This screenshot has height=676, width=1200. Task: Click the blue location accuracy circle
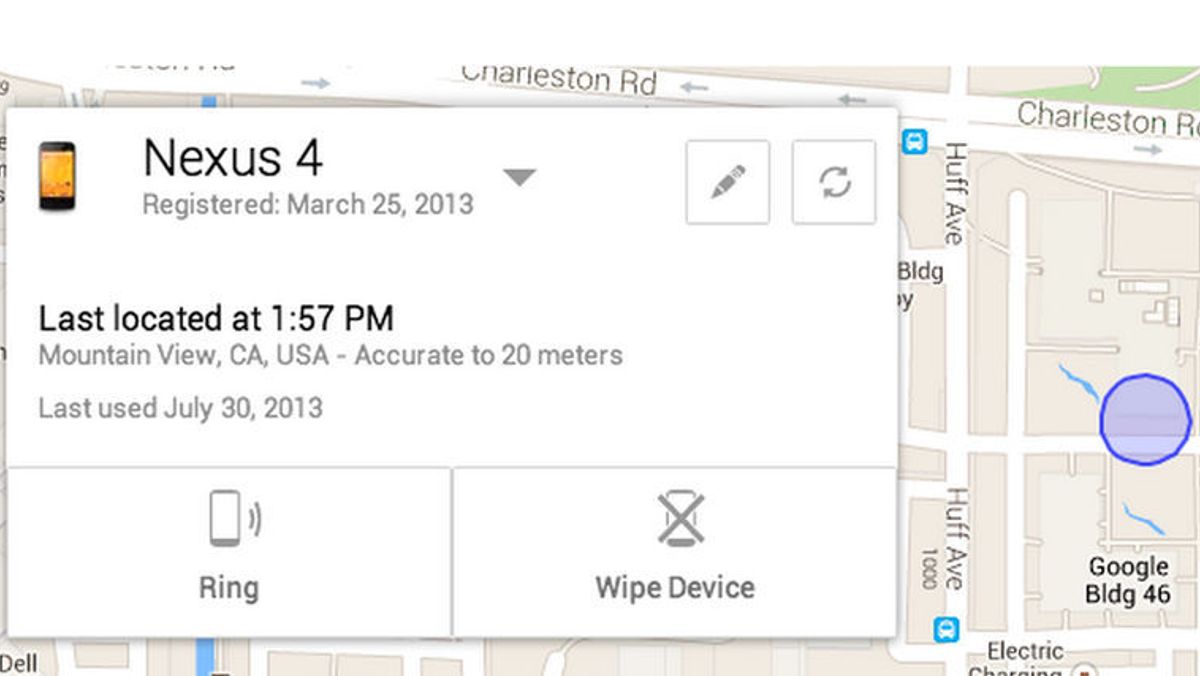(1146, 419)
